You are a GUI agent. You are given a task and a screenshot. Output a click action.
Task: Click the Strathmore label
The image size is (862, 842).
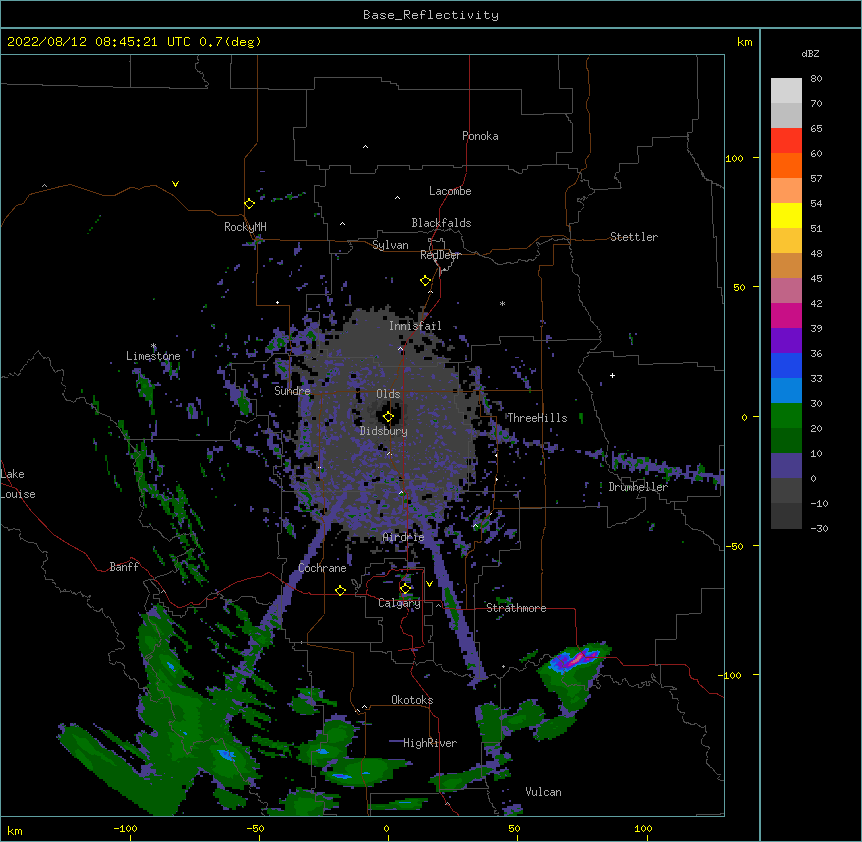coord(516,608)
